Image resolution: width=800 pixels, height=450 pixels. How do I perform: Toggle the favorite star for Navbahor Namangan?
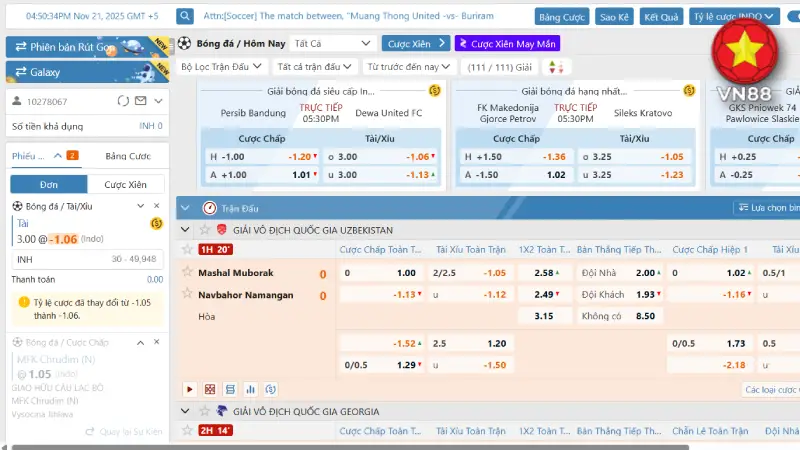[186, 294]
